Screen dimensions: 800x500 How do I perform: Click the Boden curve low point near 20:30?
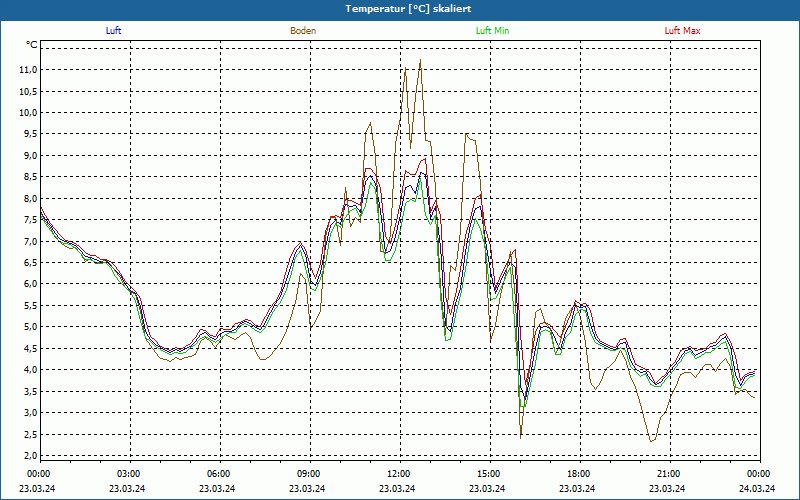(651, 441)
